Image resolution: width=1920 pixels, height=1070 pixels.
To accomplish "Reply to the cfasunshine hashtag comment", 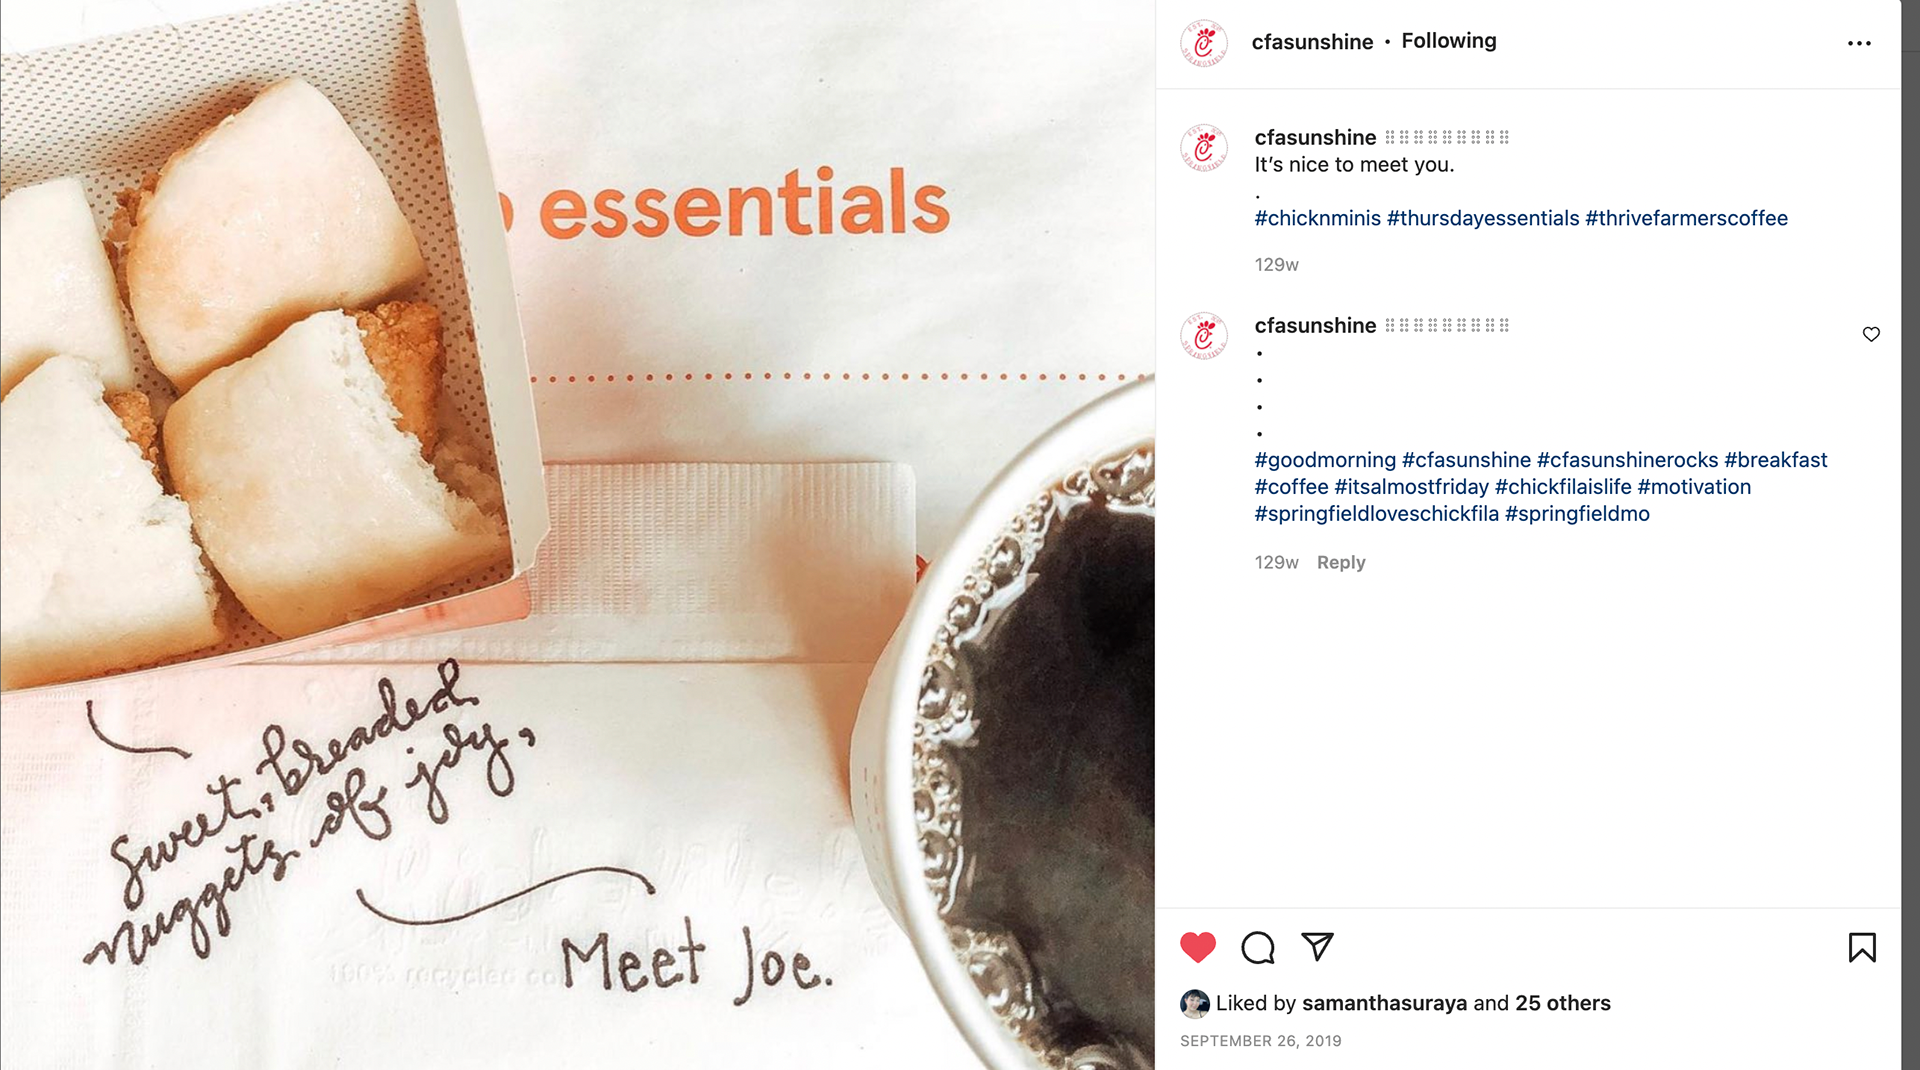I will pyautogui.click(x=1341, y=562).
